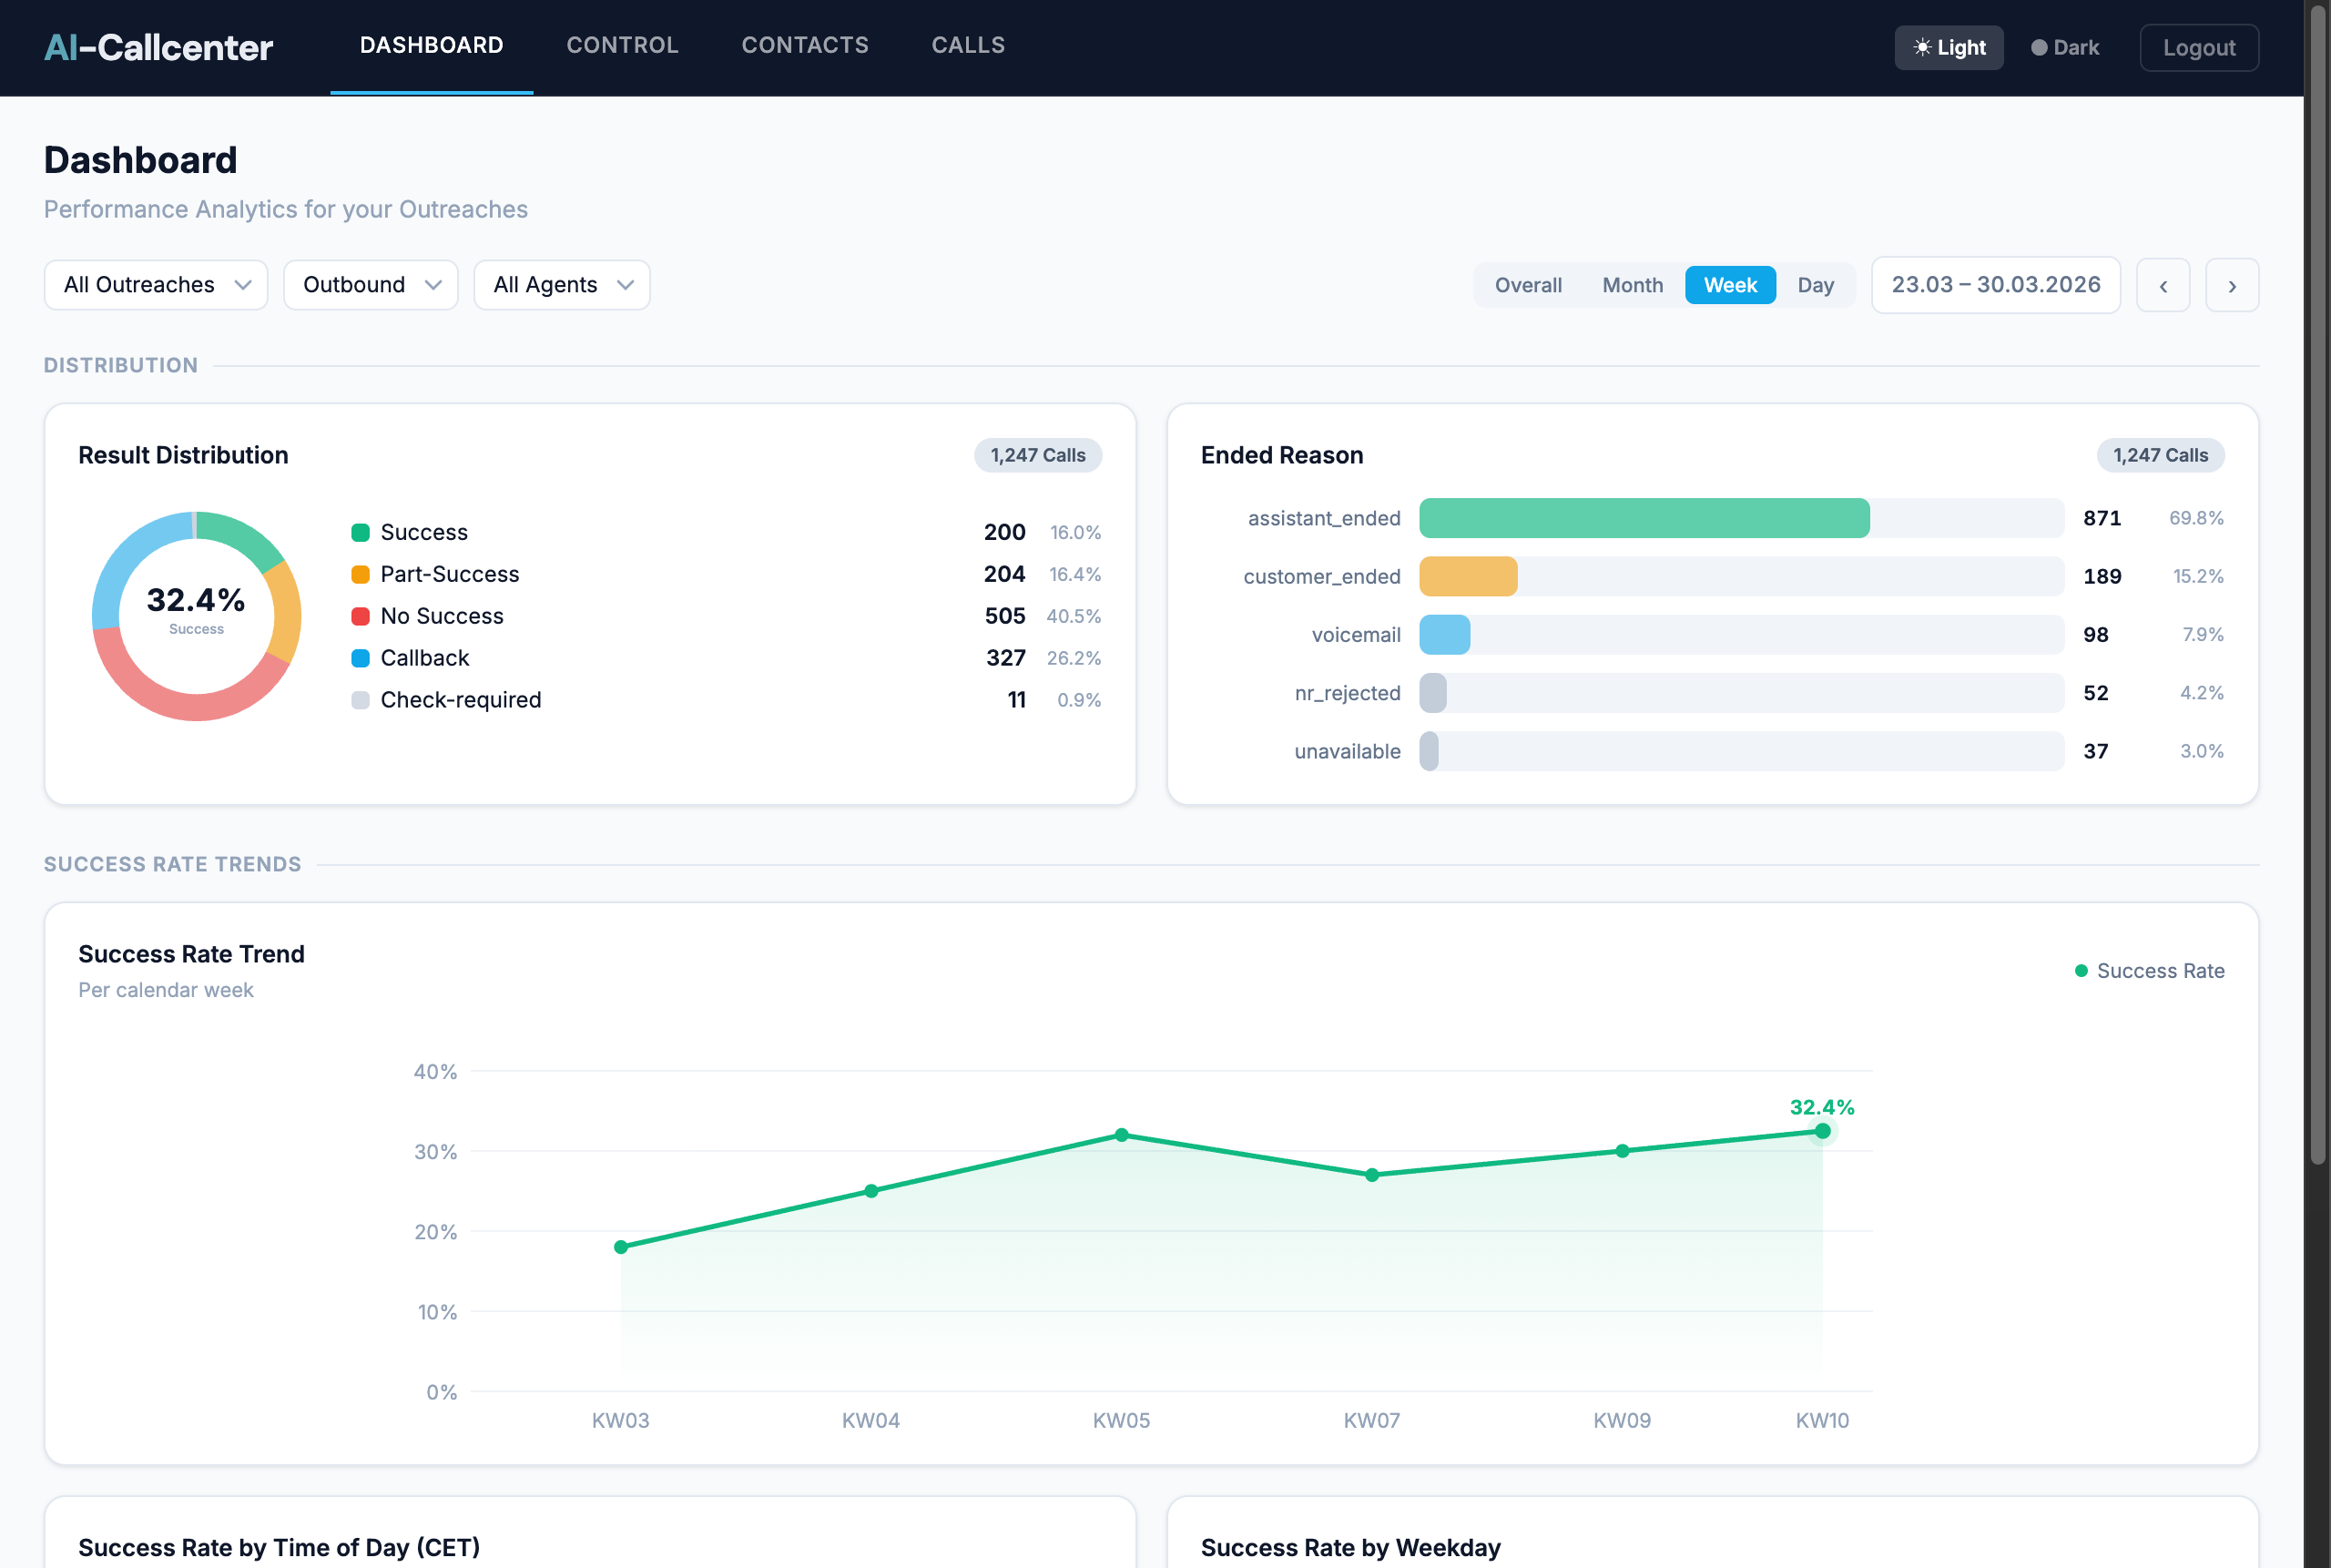This screenshot has height=1568, width=2331.
Task: Click the assistant_ended bar in Ended Reason
Action: pos(1645,518)
